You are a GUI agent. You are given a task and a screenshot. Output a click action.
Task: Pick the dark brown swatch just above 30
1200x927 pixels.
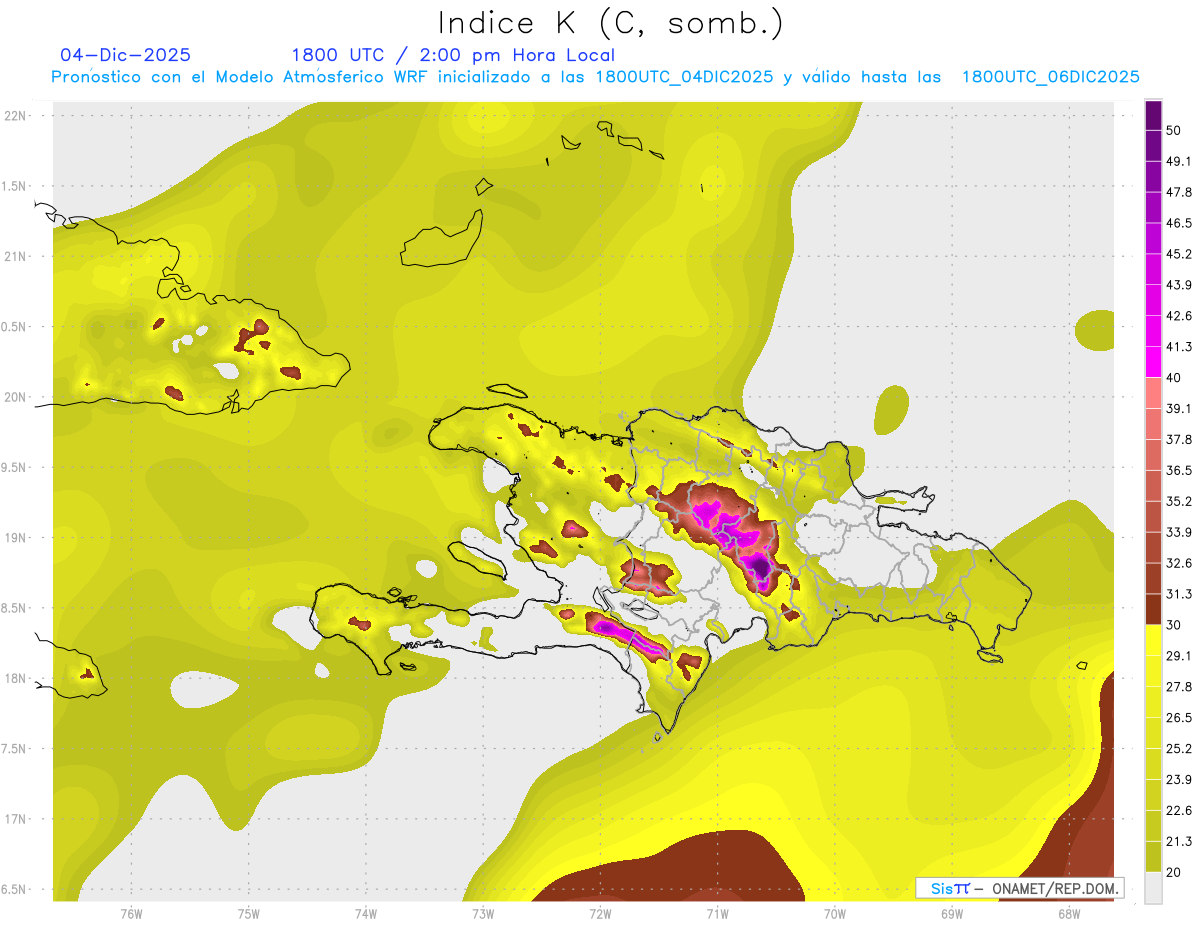(x=1153, y=609)
